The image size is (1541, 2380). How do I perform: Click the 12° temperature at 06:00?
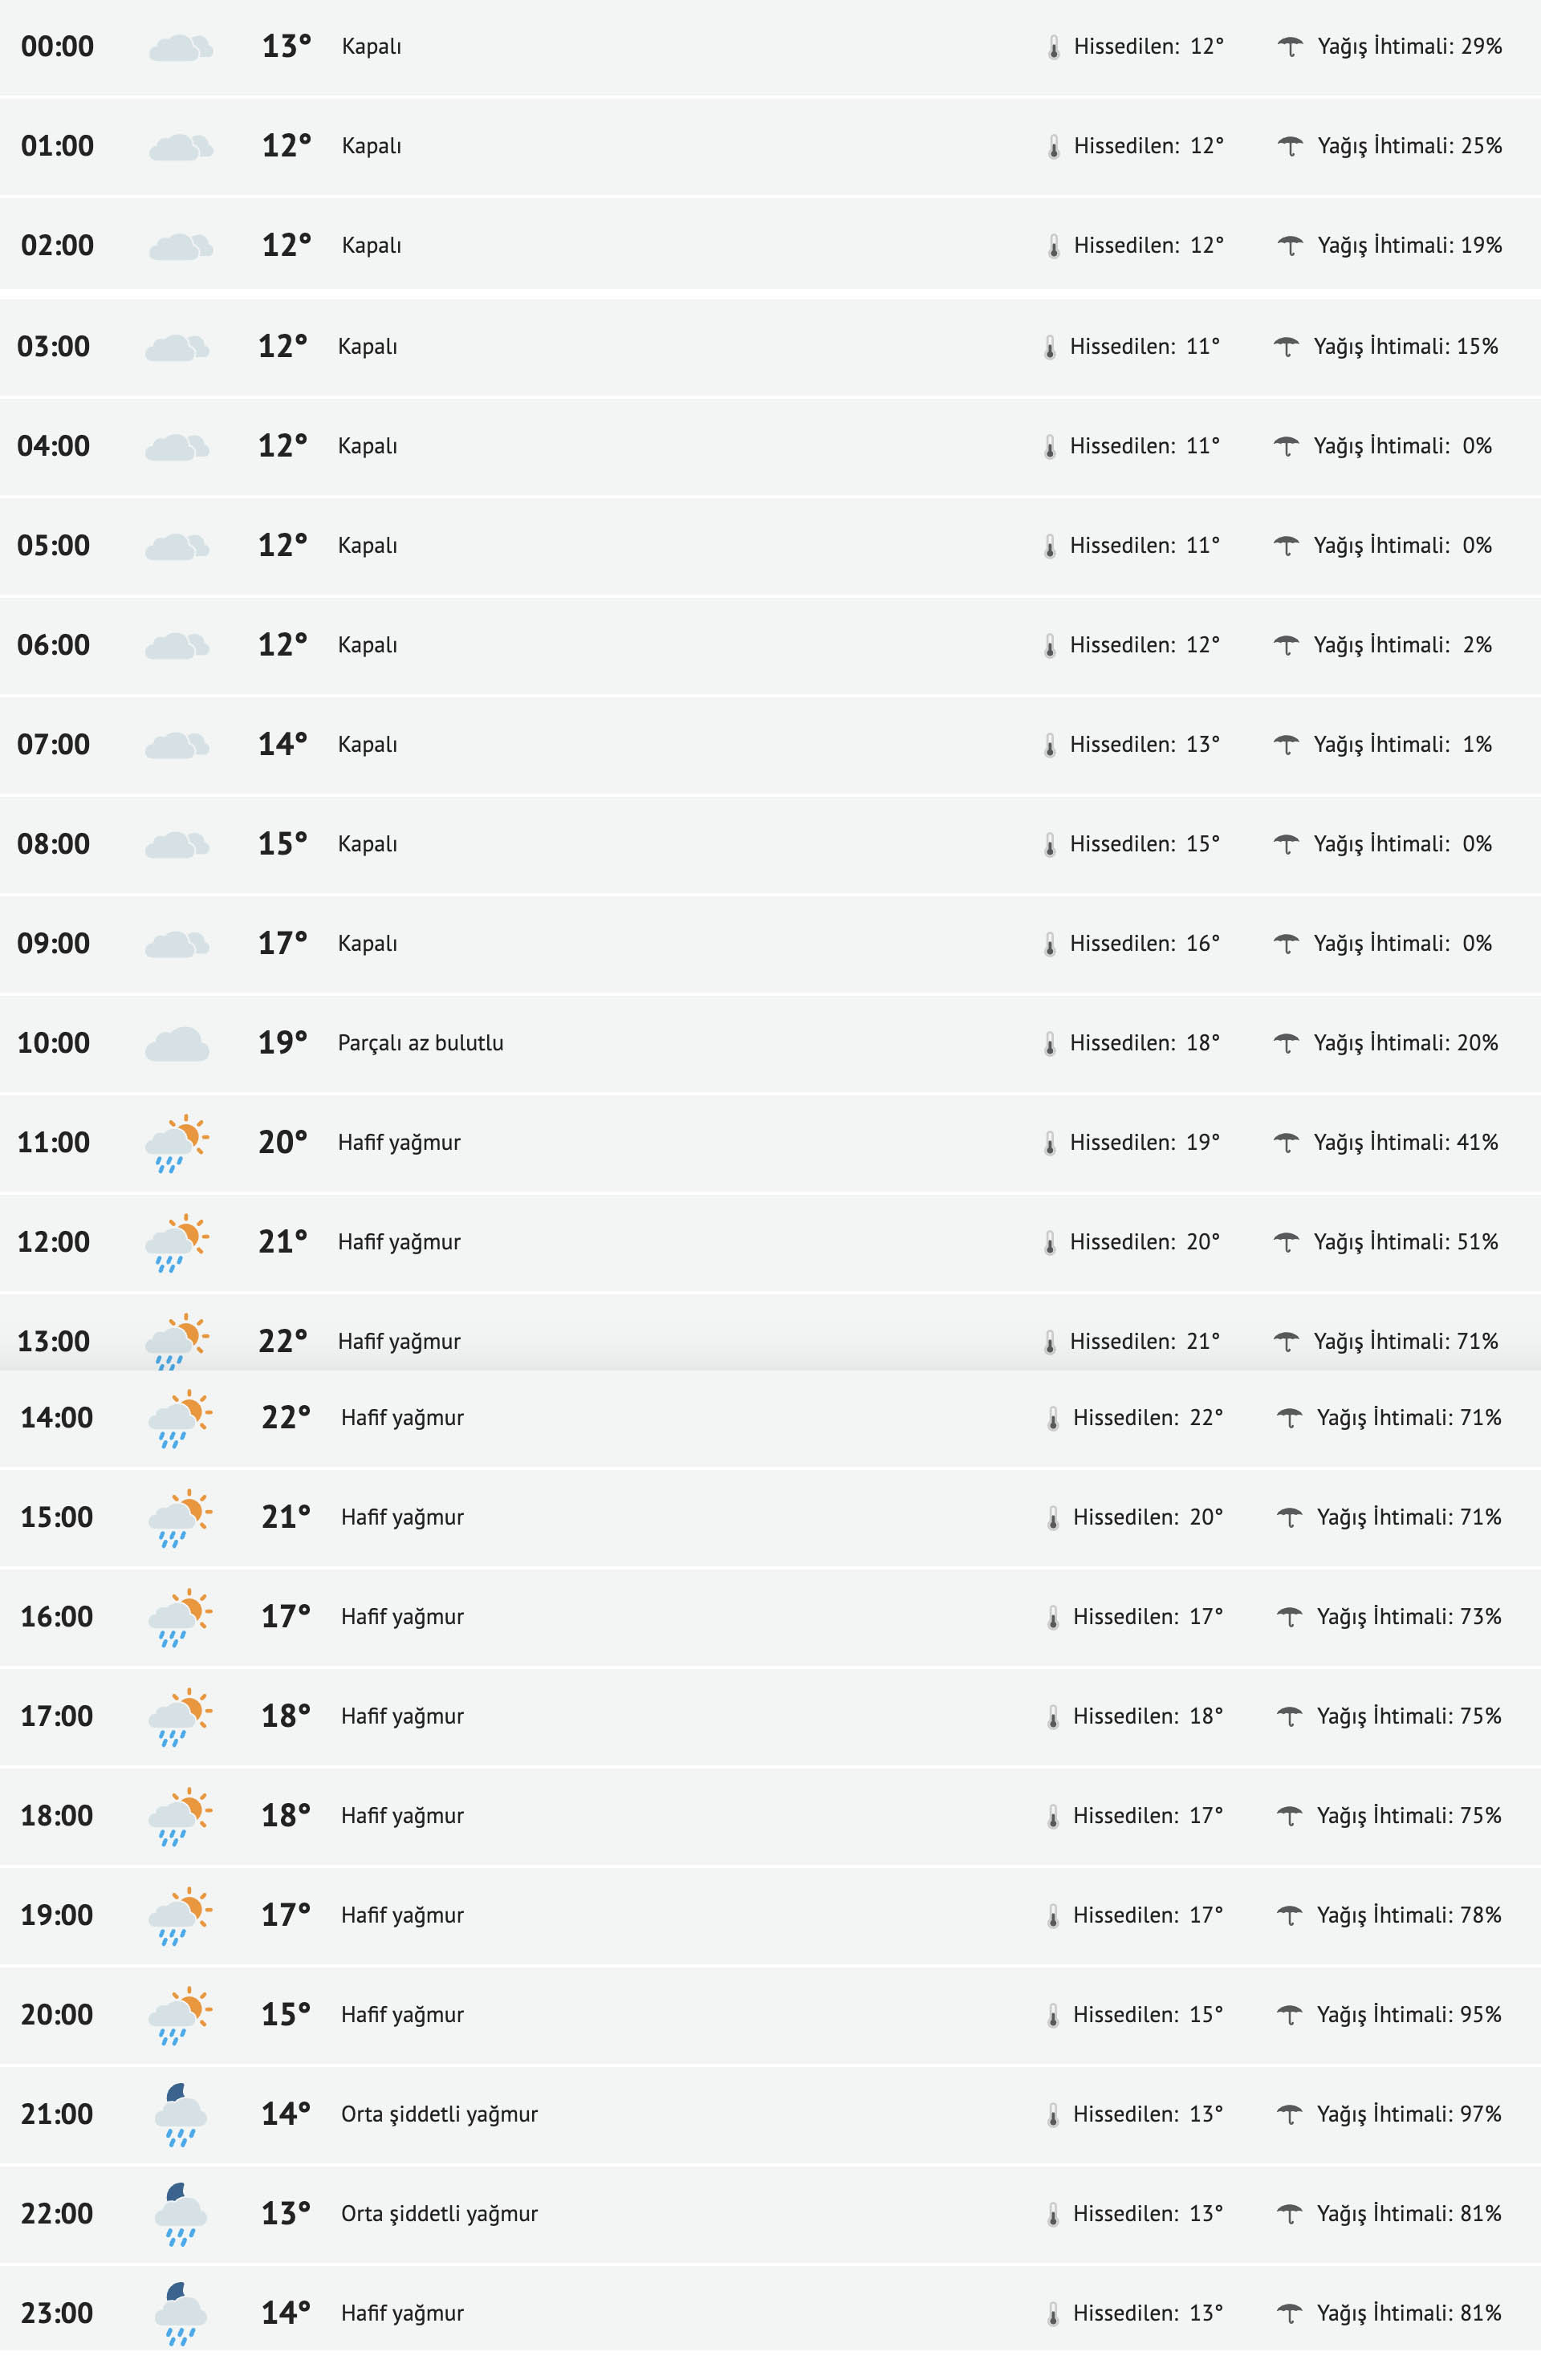tap(283, 645)
